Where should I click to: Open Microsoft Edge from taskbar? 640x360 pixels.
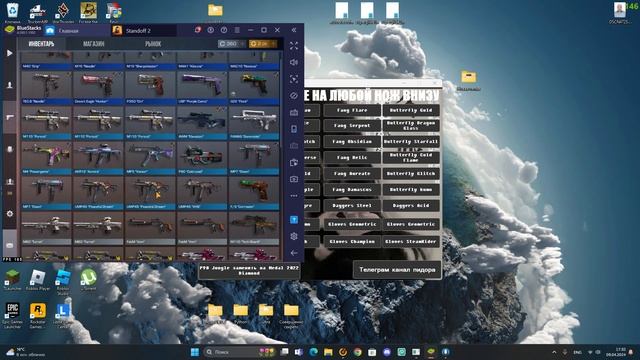[x=313, y=352]
